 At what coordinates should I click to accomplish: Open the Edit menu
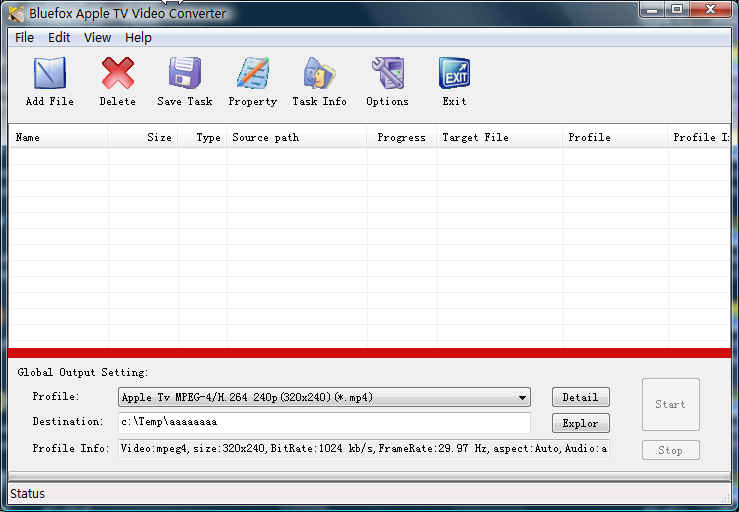59,38
